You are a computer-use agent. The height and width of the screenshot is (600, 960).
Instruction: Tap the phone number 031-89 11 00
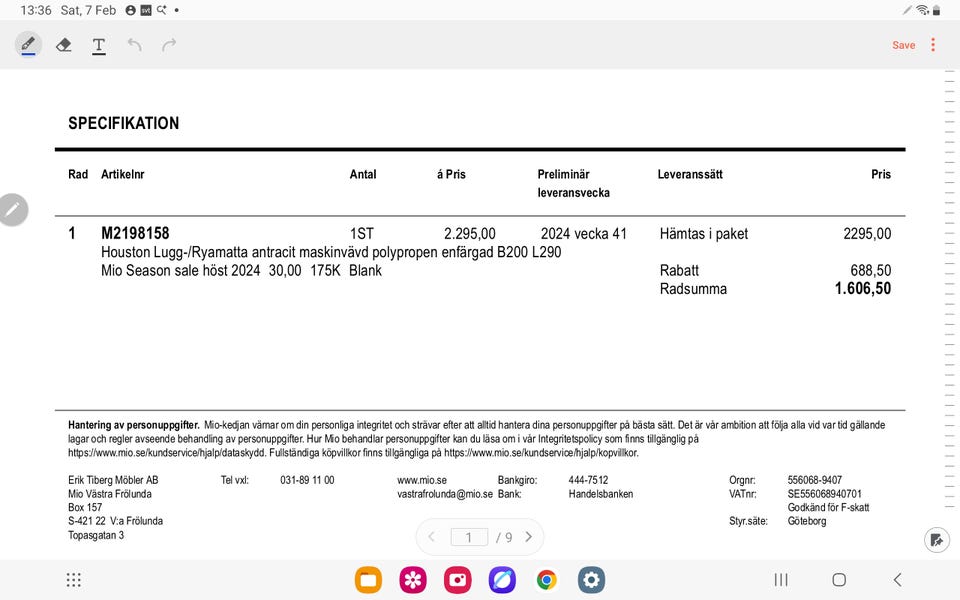click(x=307, y=480)
